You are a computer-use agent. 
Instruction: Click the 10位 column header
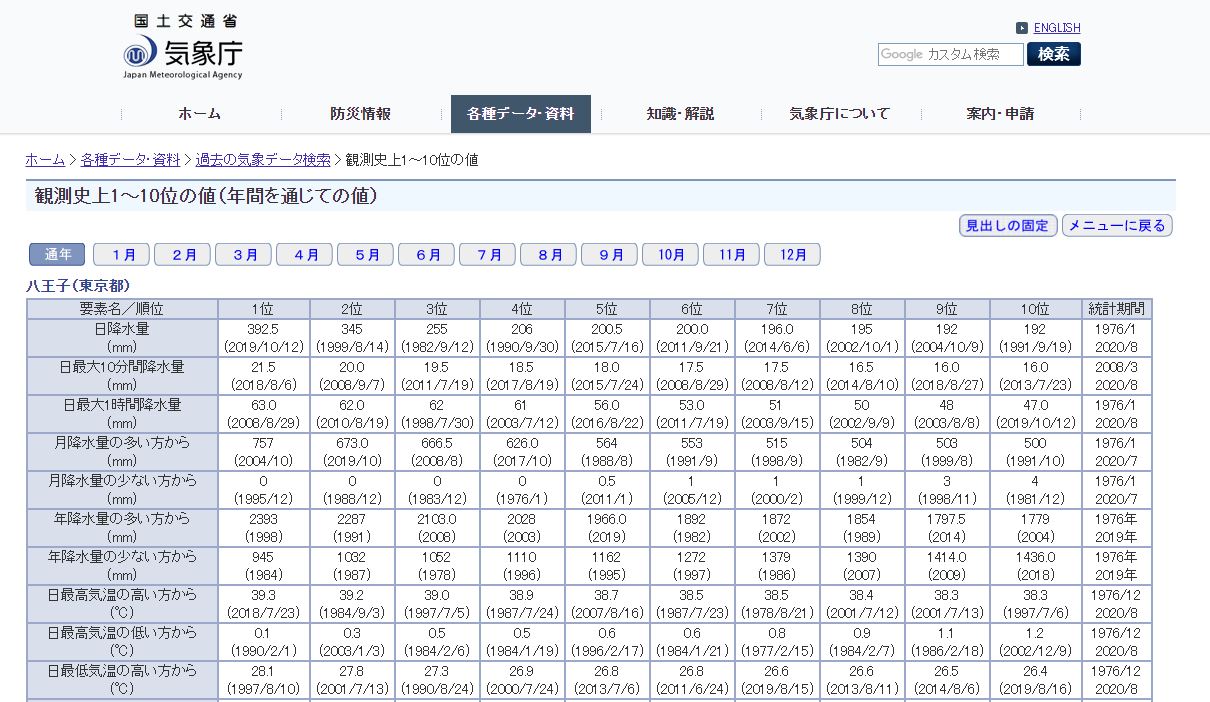[1035, 309]
